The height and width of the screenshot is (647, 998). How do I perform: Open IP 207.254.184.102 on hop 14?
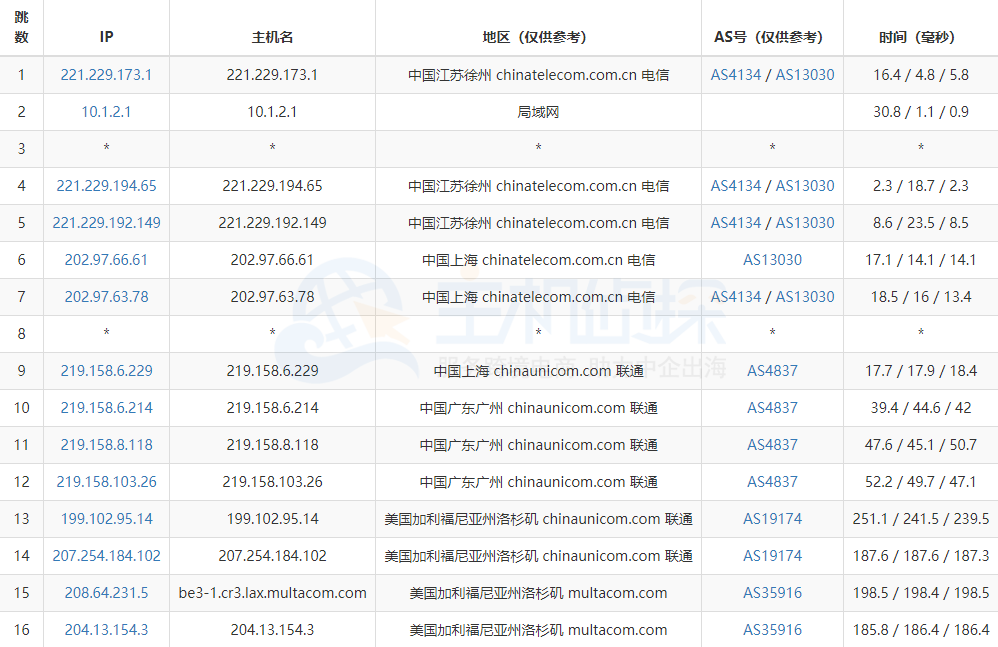tap(105, 555)
